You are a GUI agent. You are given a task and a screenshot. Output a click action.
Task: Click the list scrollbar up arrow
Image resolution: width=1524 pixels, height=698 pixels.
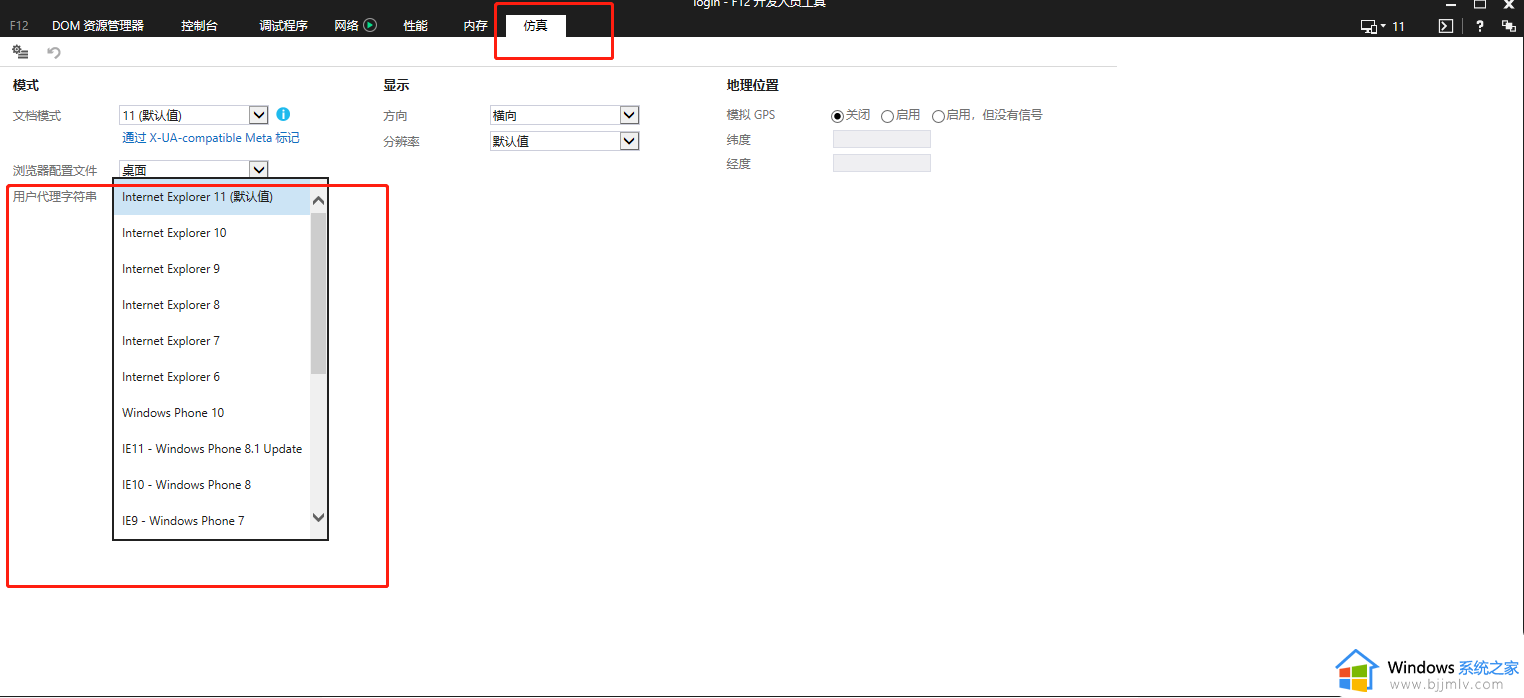click(x=319, y=201)
